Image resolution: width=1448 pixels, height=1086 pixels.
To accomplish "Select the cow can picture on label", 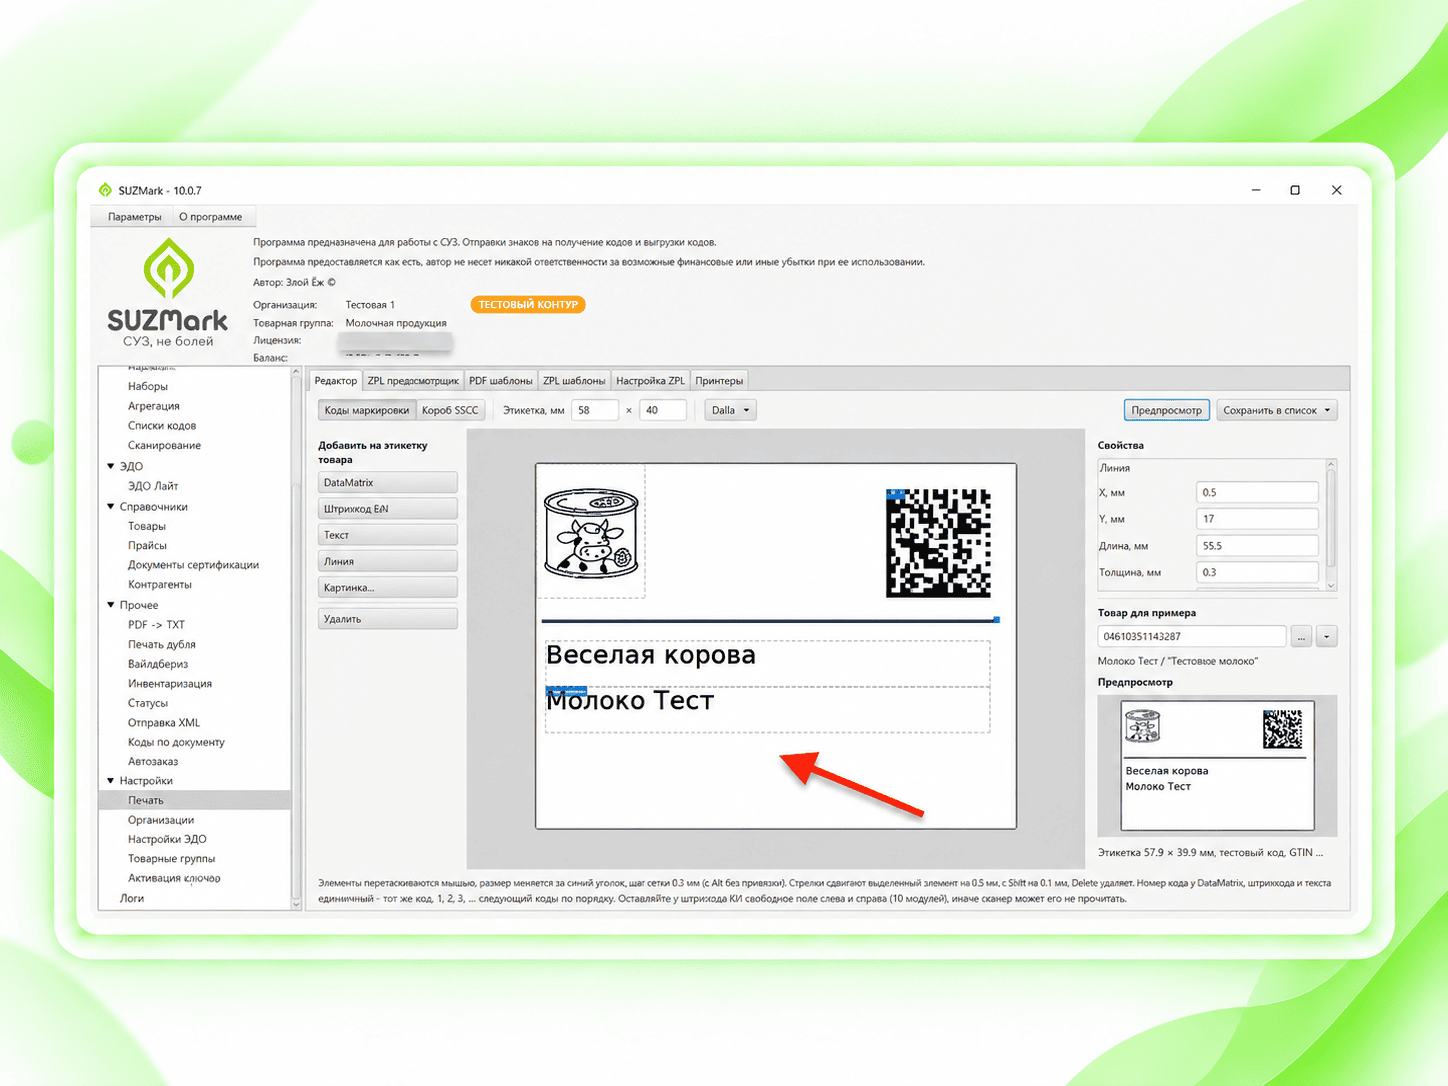I will 591,533.
